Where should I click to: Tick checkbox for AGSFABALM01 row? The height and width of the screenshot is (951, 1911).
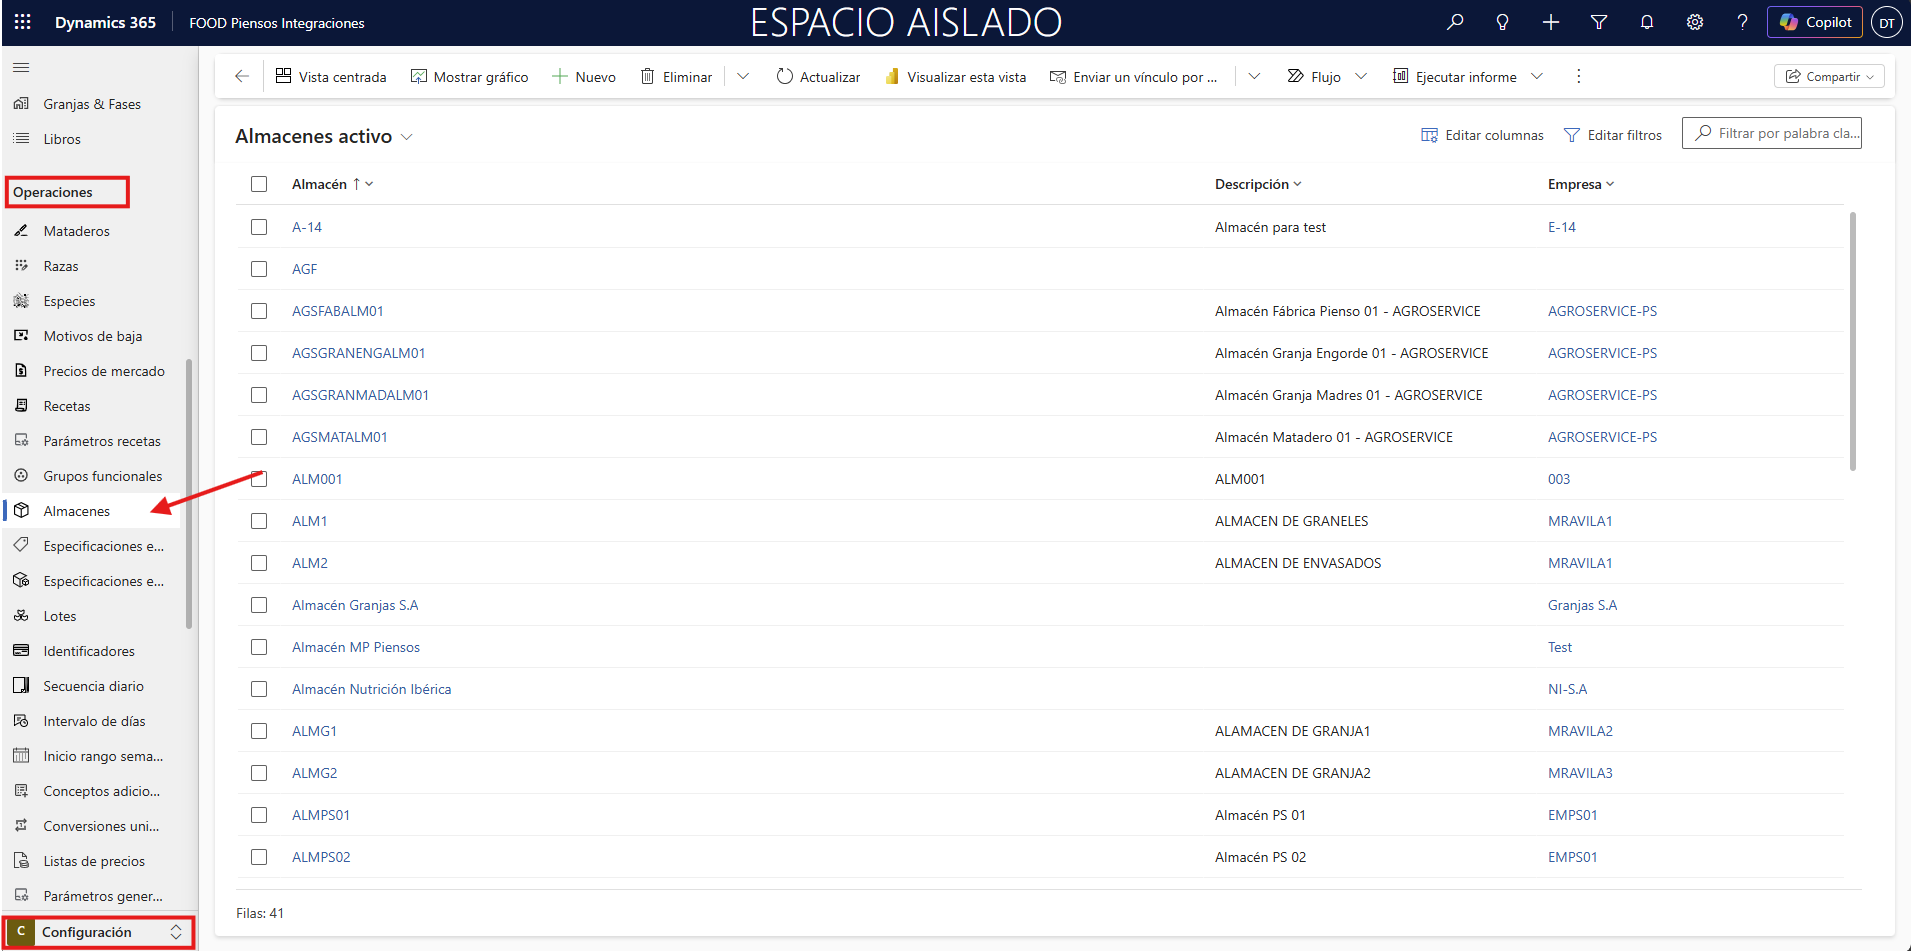[x=259, y=311]
